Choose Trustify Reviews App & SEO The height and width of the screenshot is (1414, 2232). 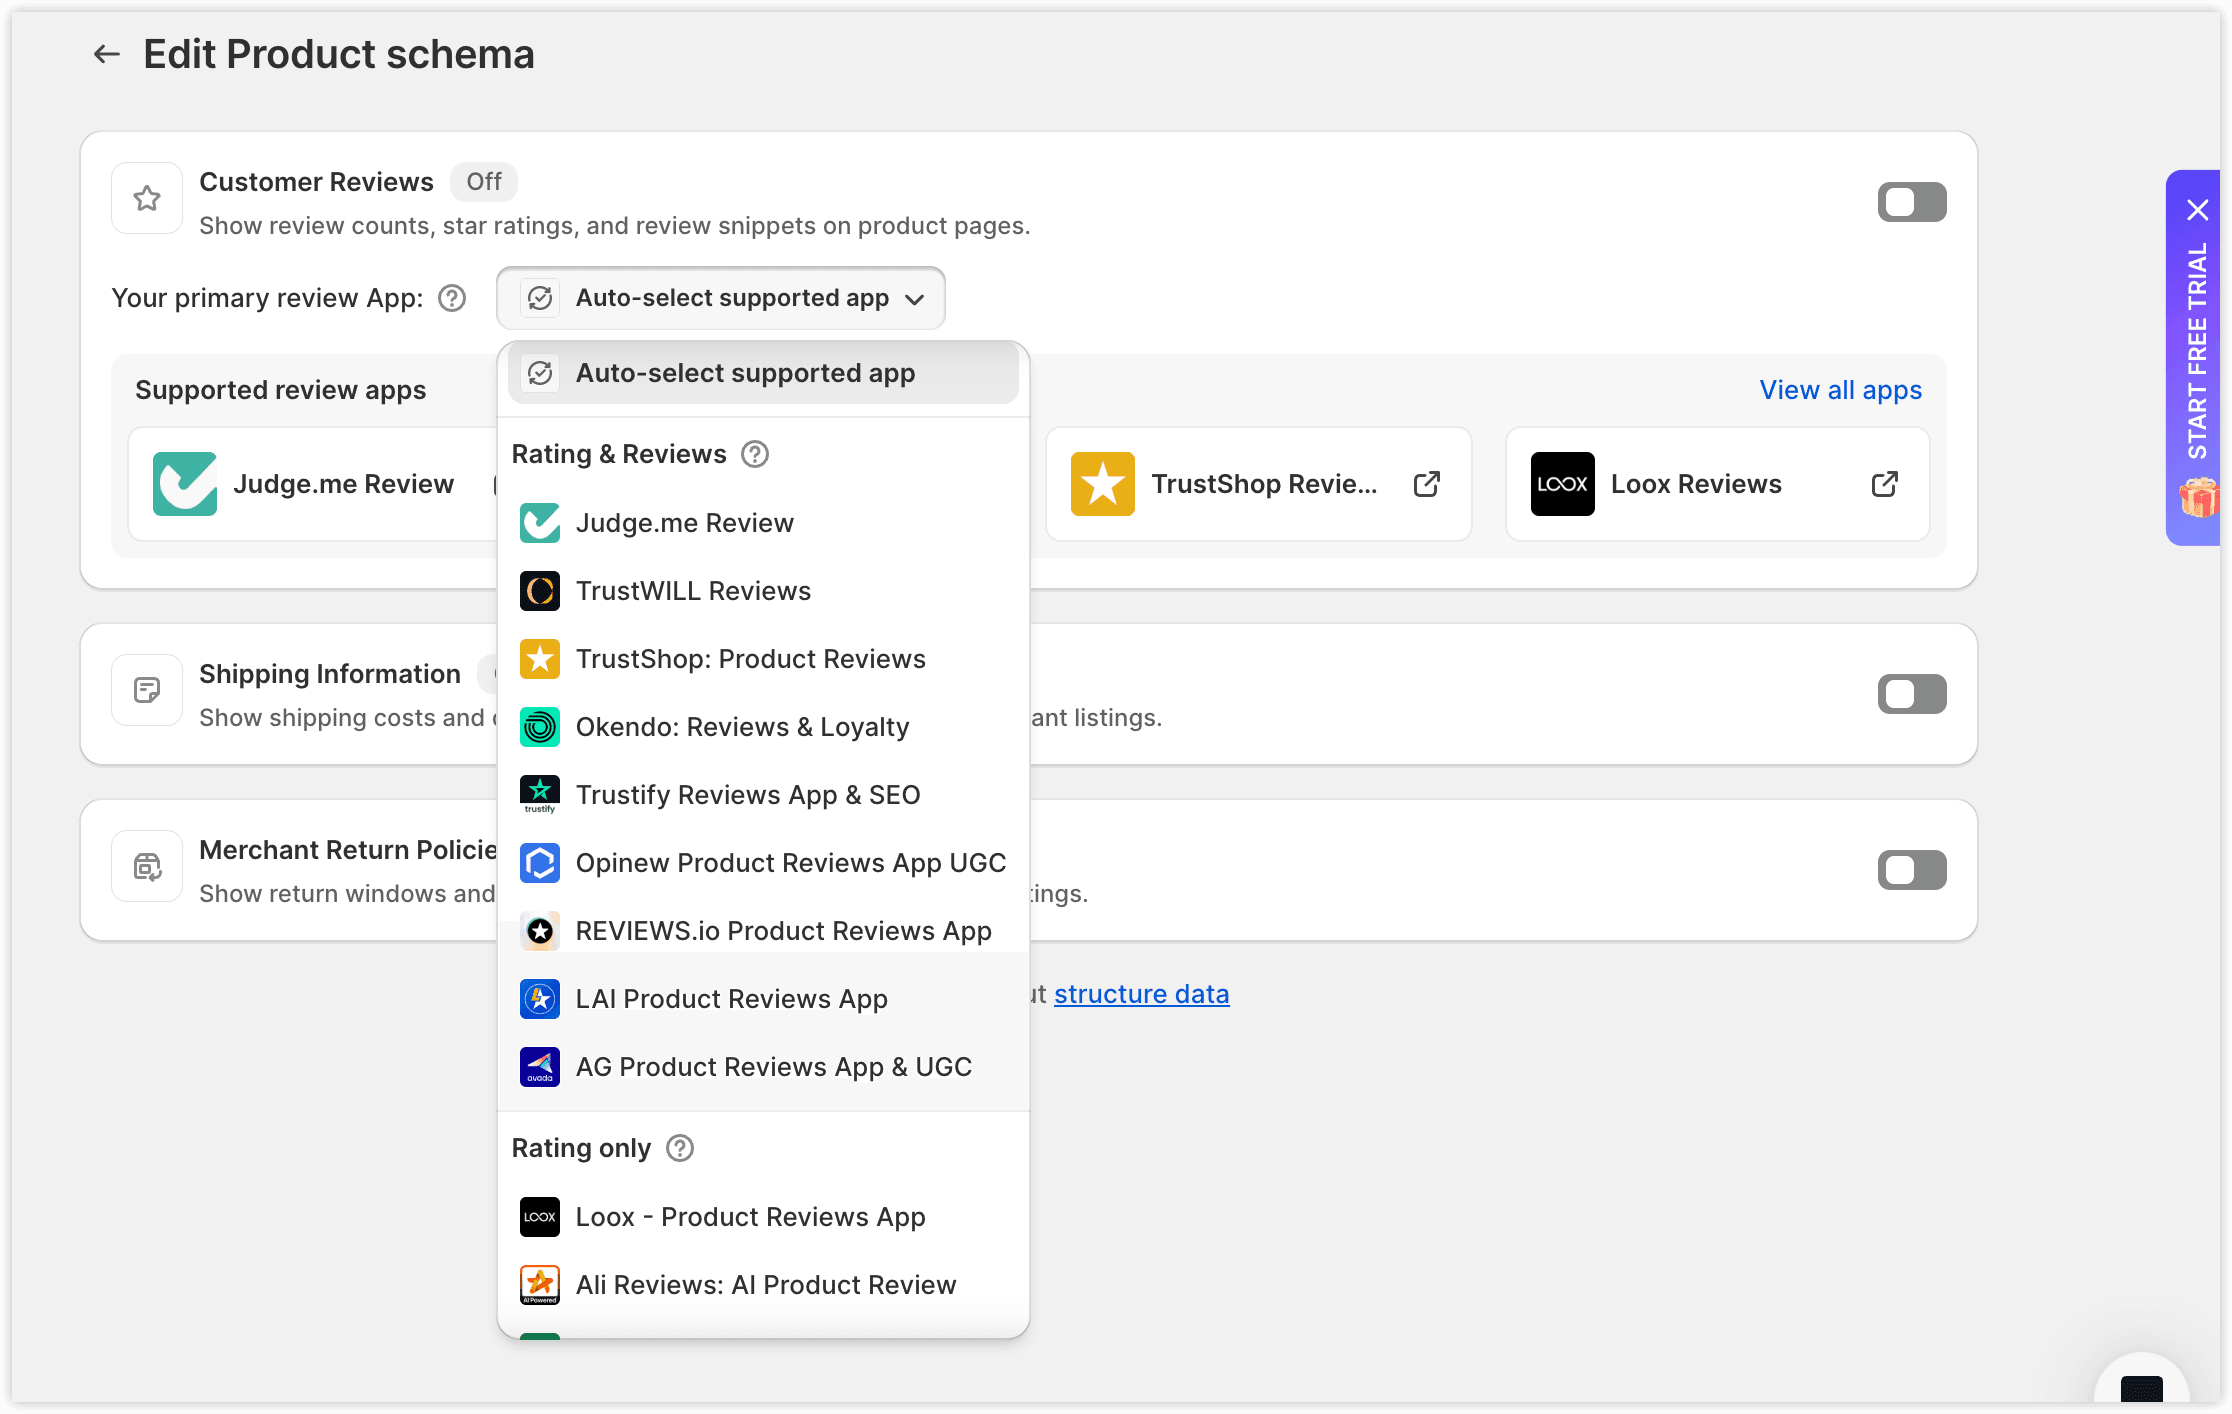coord(763,795)
